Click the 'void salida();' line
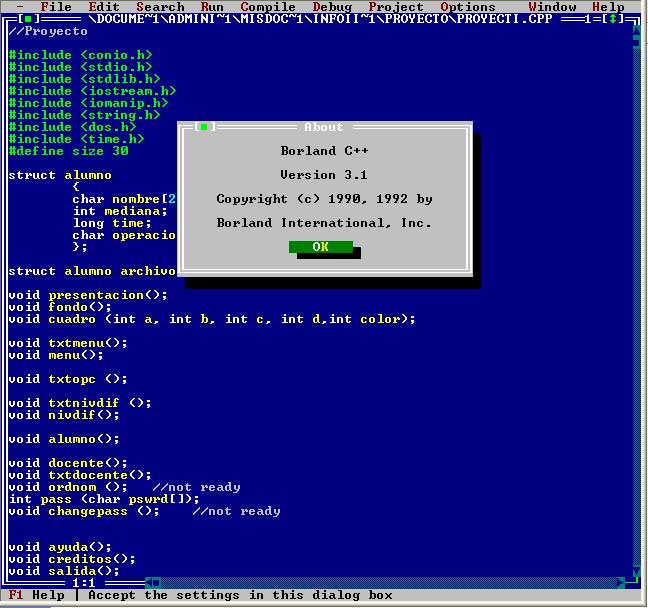The width and height of the screenshot is (648, 608). coord(64,571)
